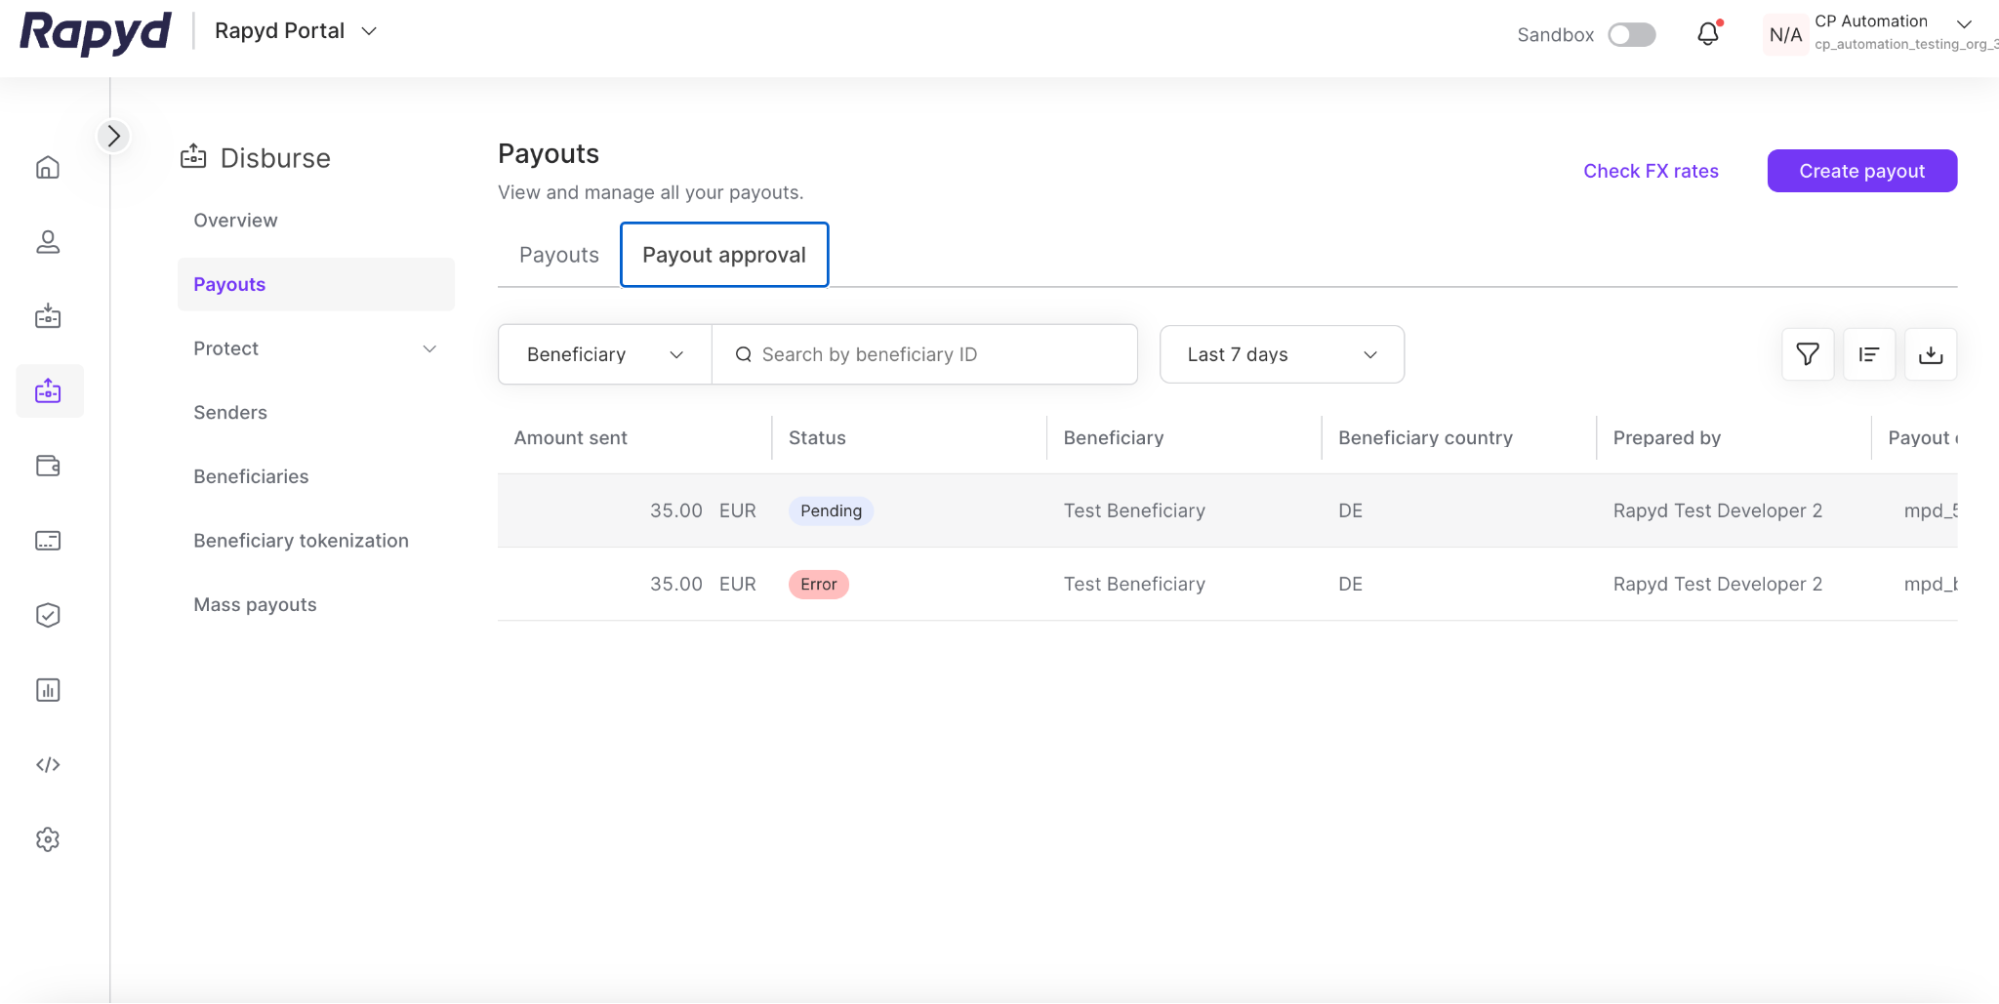Select the Cards icon in the sidebar
This screenshot has width=1999, height=1004.
pyautogui.click(x=48, y=540)
